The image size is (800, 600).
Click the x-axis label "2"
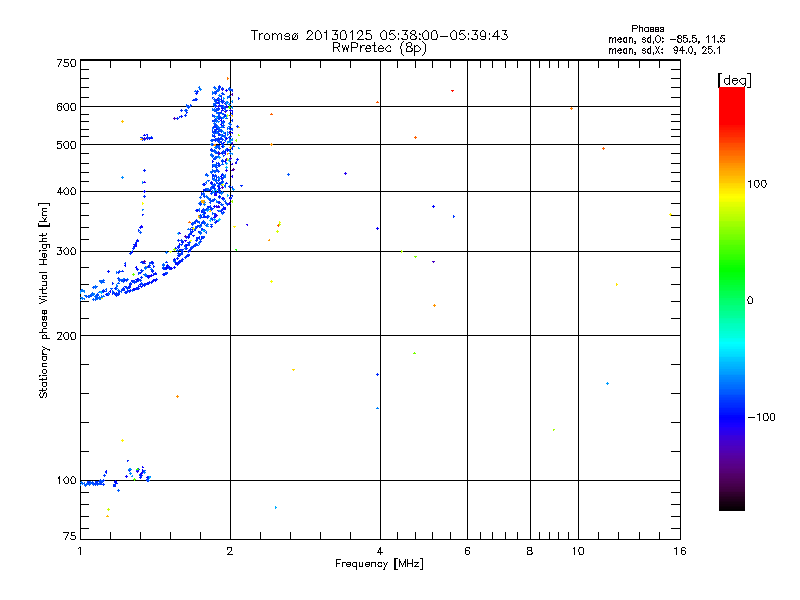point(230,551)
